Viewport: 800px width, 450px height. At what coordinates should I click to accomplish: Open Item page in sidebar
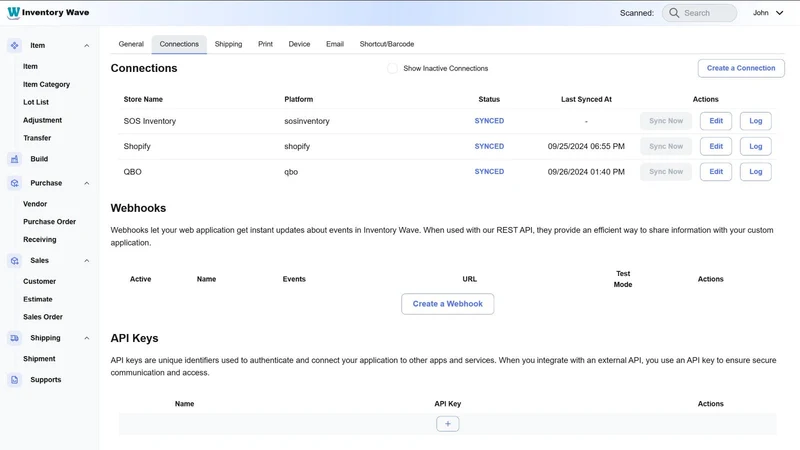(x=30, y=66)
